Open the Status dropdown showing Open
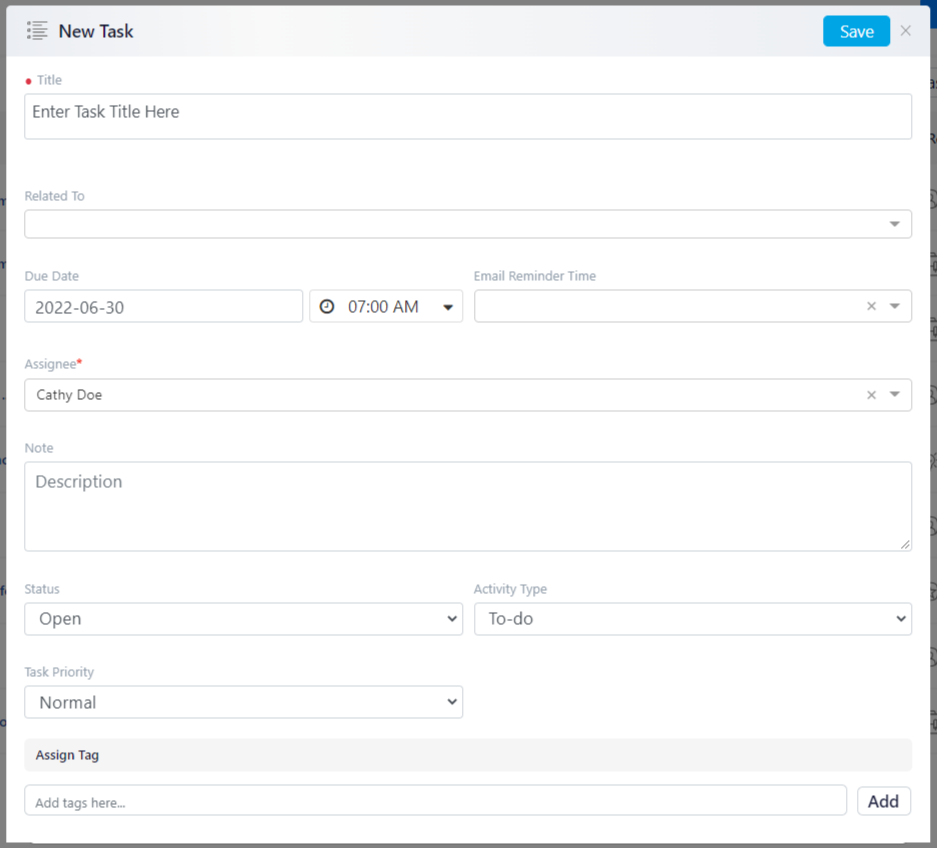The image size is (937, 848). coord(243,619)
